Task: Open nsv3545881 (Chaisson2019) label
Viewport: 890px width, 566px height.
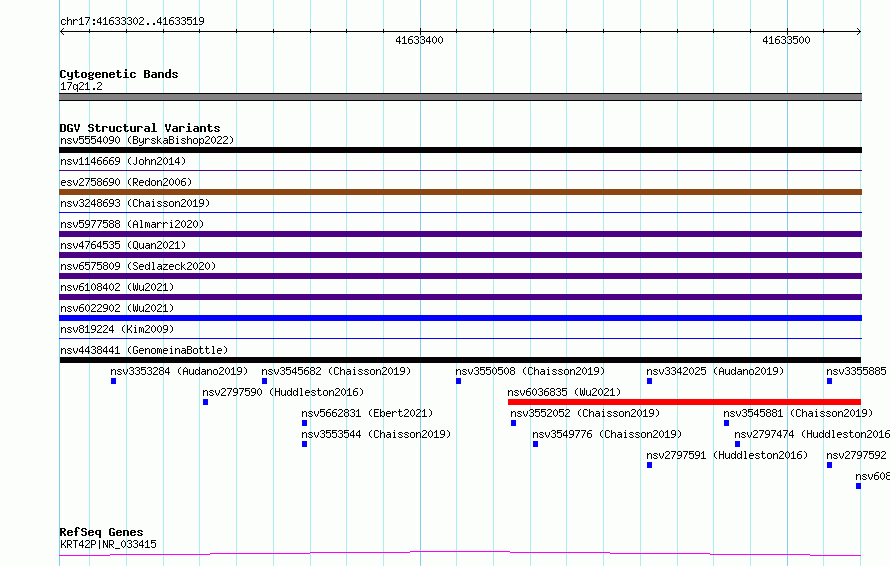Action: coord(798,413)
